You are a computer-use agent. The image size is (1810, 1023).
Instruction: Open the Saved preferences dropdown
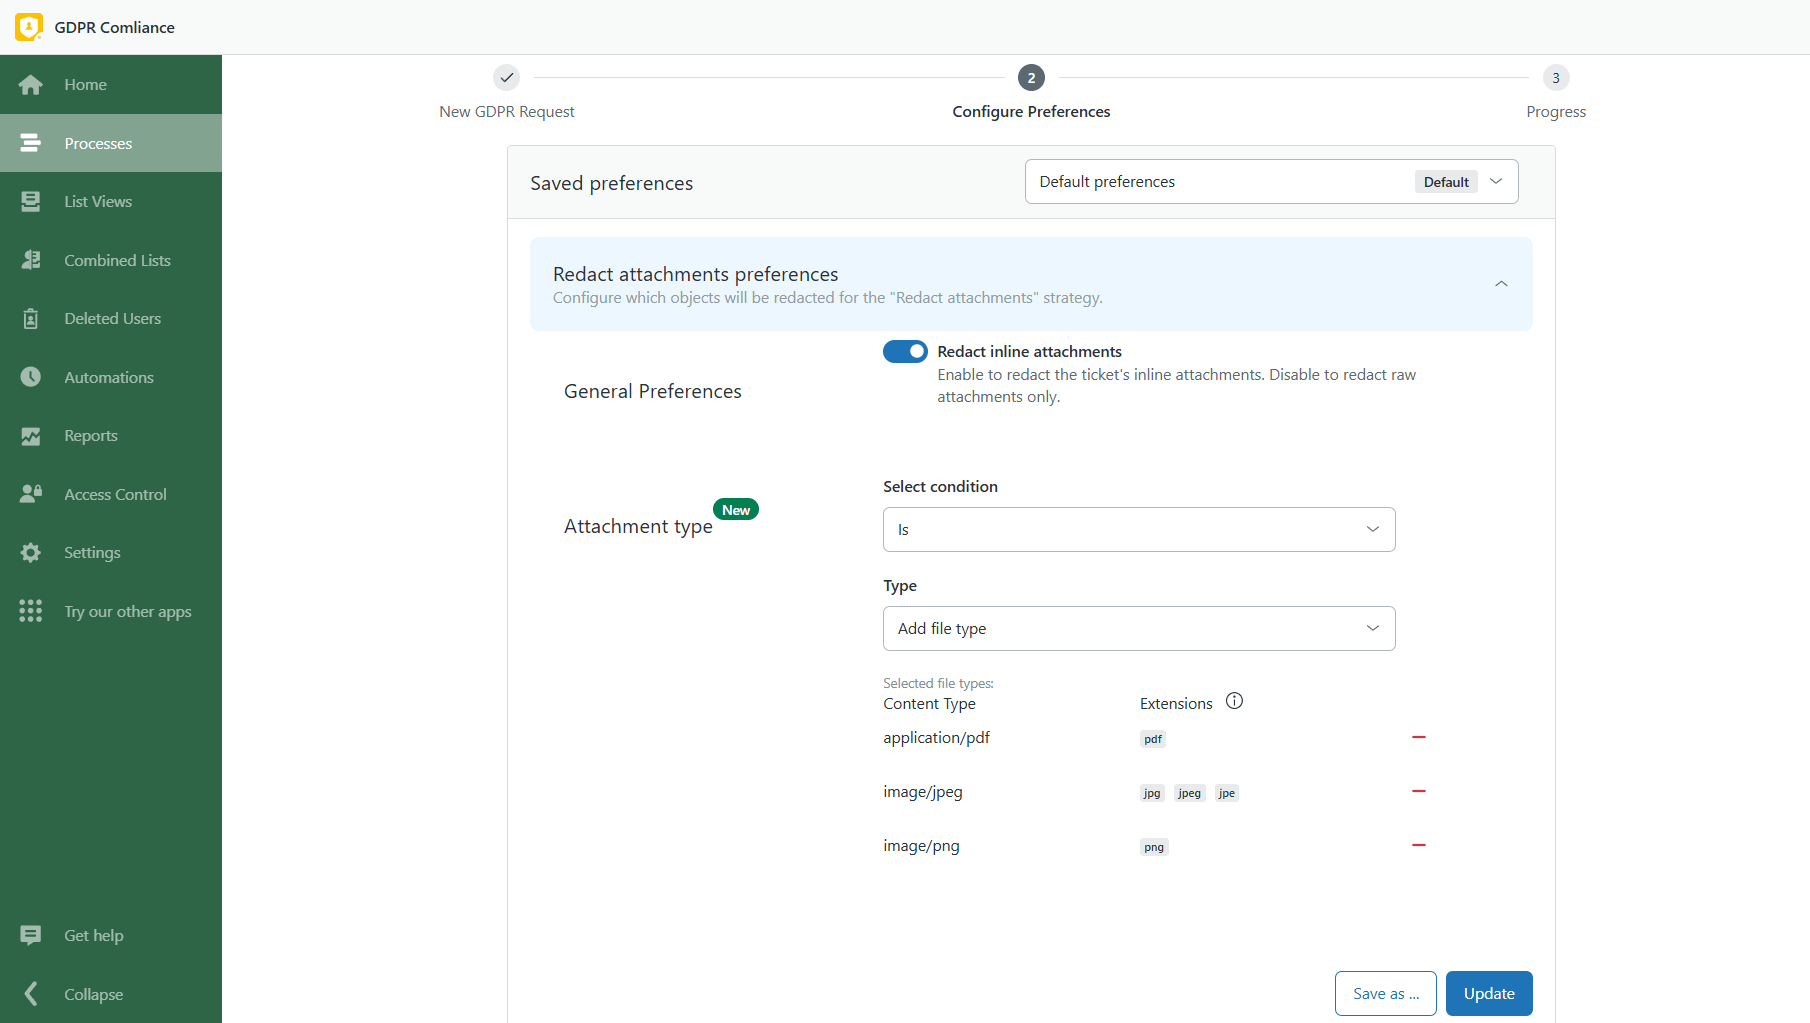coord(1271,181)
